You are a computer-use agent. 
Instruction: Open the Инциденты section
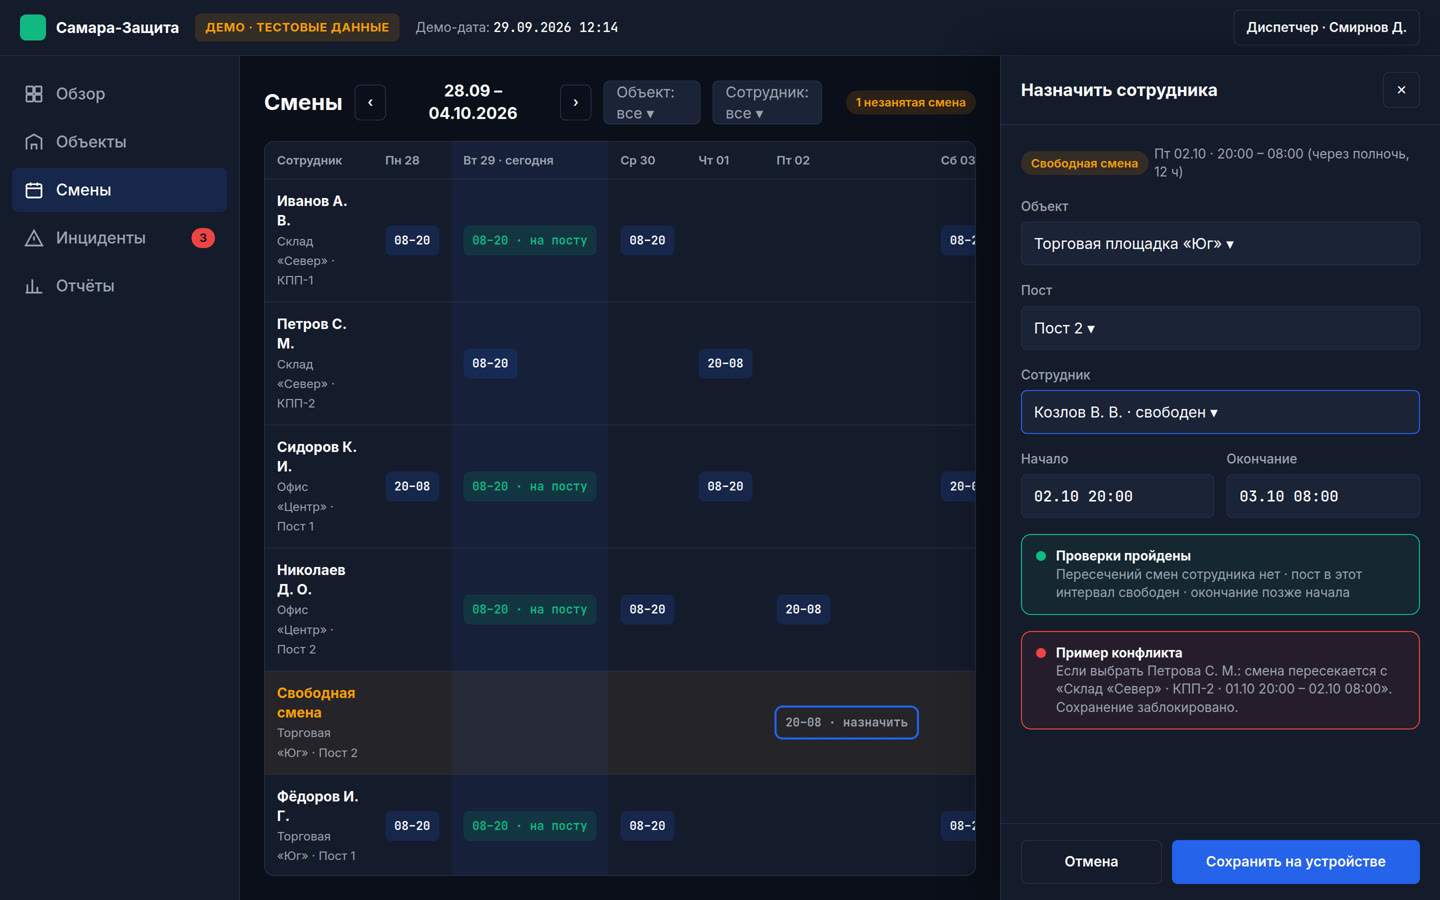point(119,238)
